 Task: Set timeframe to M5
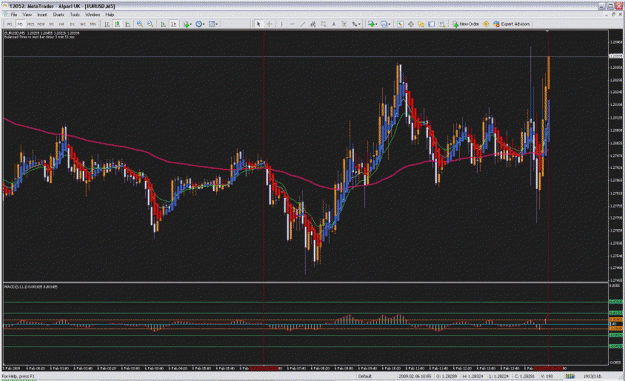pos(20,24)
